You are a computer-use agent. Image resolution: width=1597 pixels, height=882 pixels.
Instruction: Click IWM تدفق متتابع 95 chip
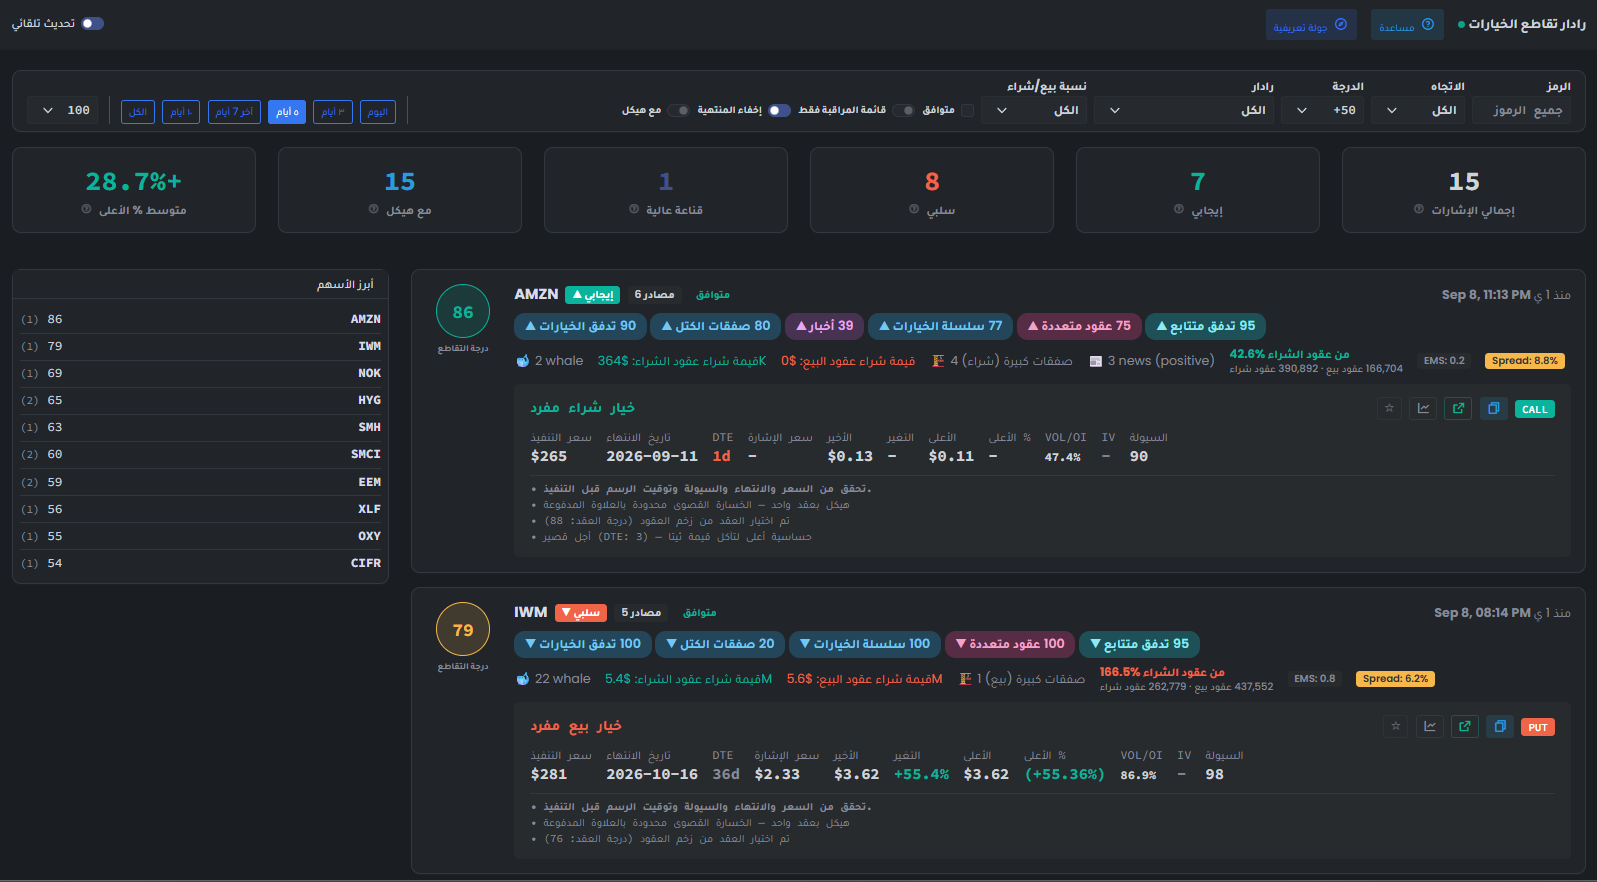click(1140, 644)
